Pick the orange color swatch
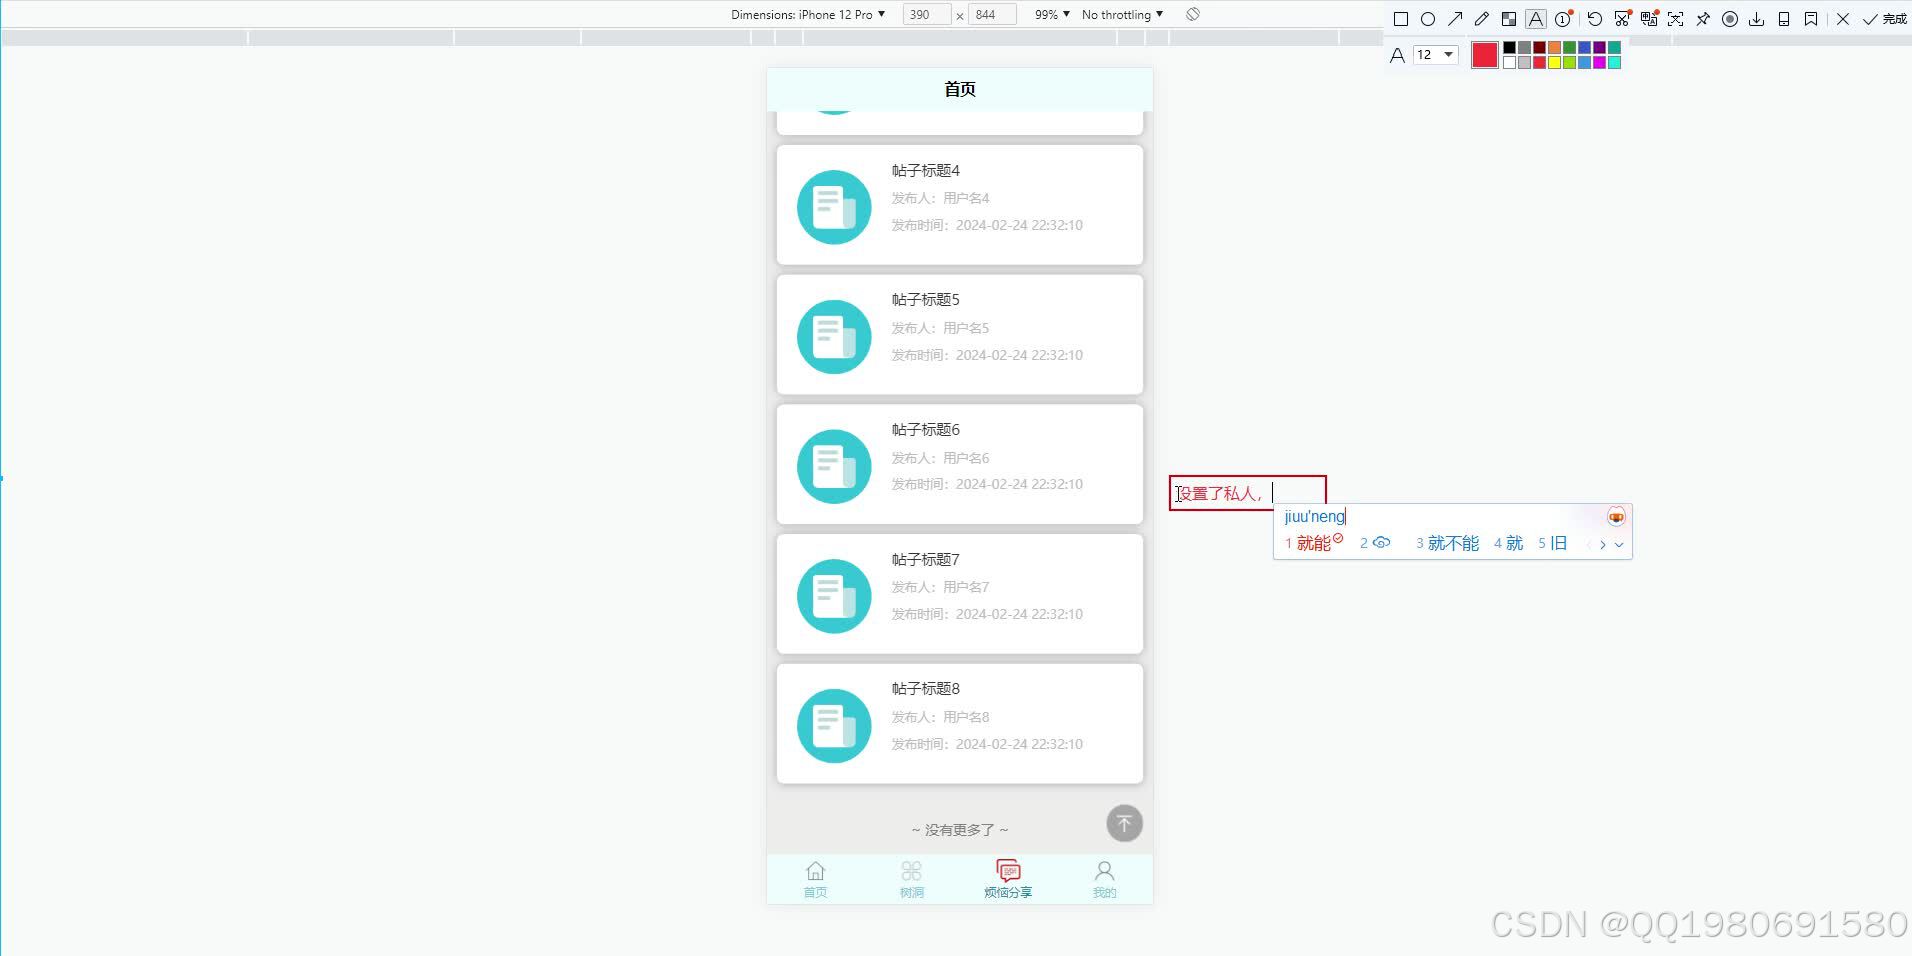Screen dimensions: 1912x956 [1554, 47]
